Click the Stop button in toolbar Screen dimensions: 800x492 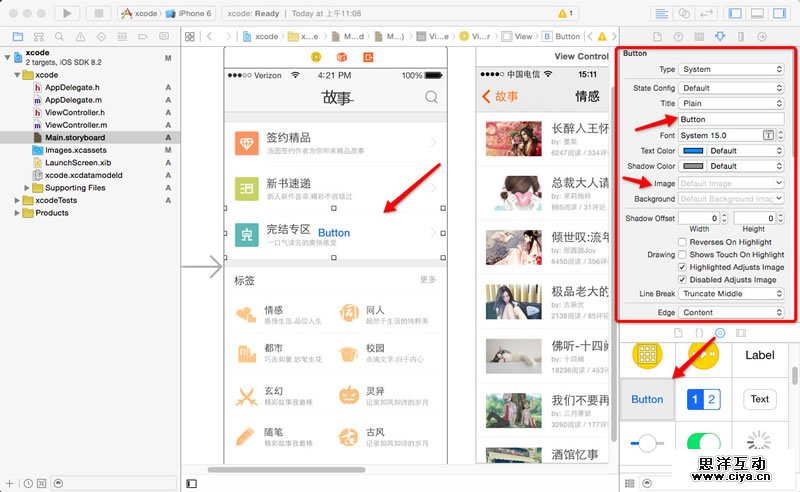[98, 13]
